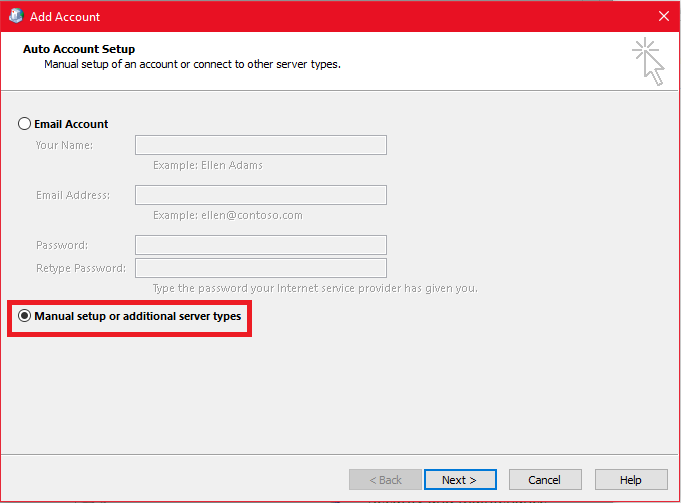Viewport: 681px width, 504px height.
Task: Select the Retype Password field
Action: coord(260,268)
